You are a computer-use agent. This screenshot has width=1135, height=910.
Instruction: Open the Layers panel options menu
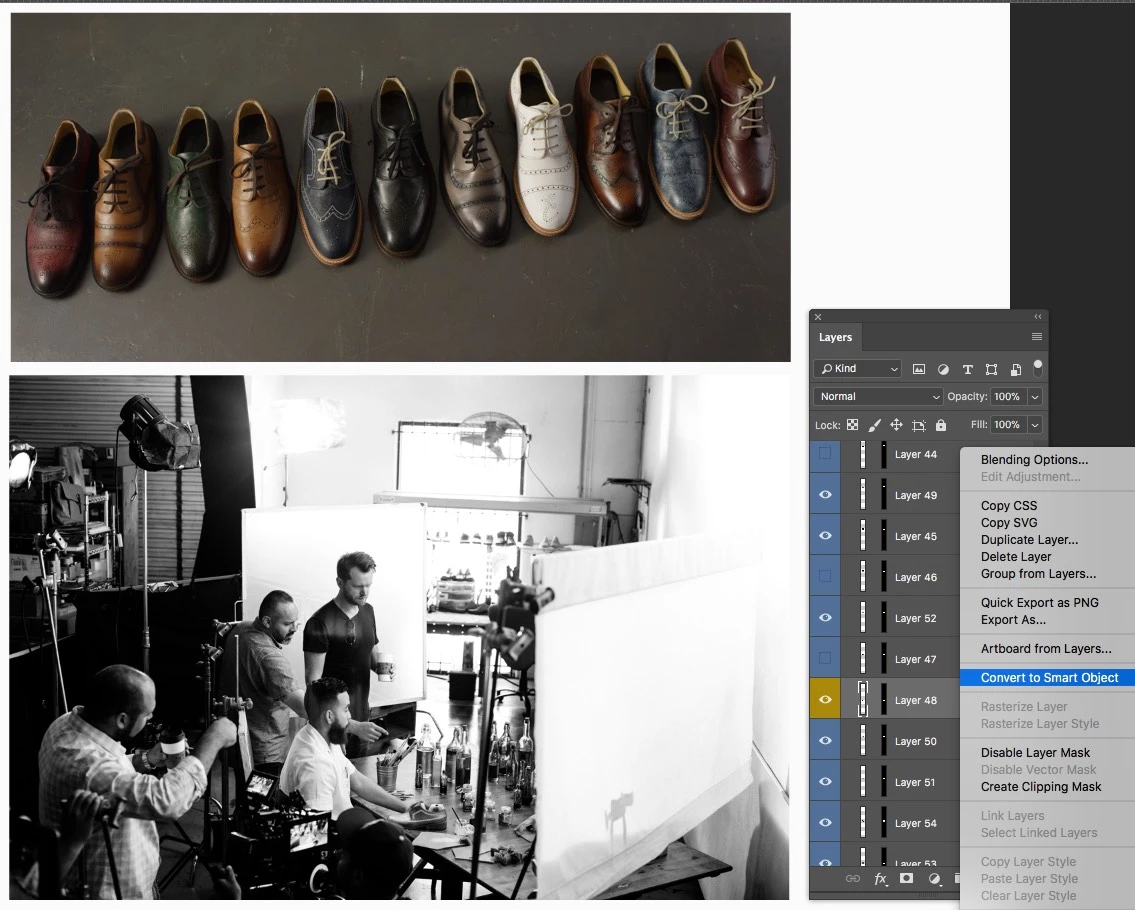point(1037,337)
